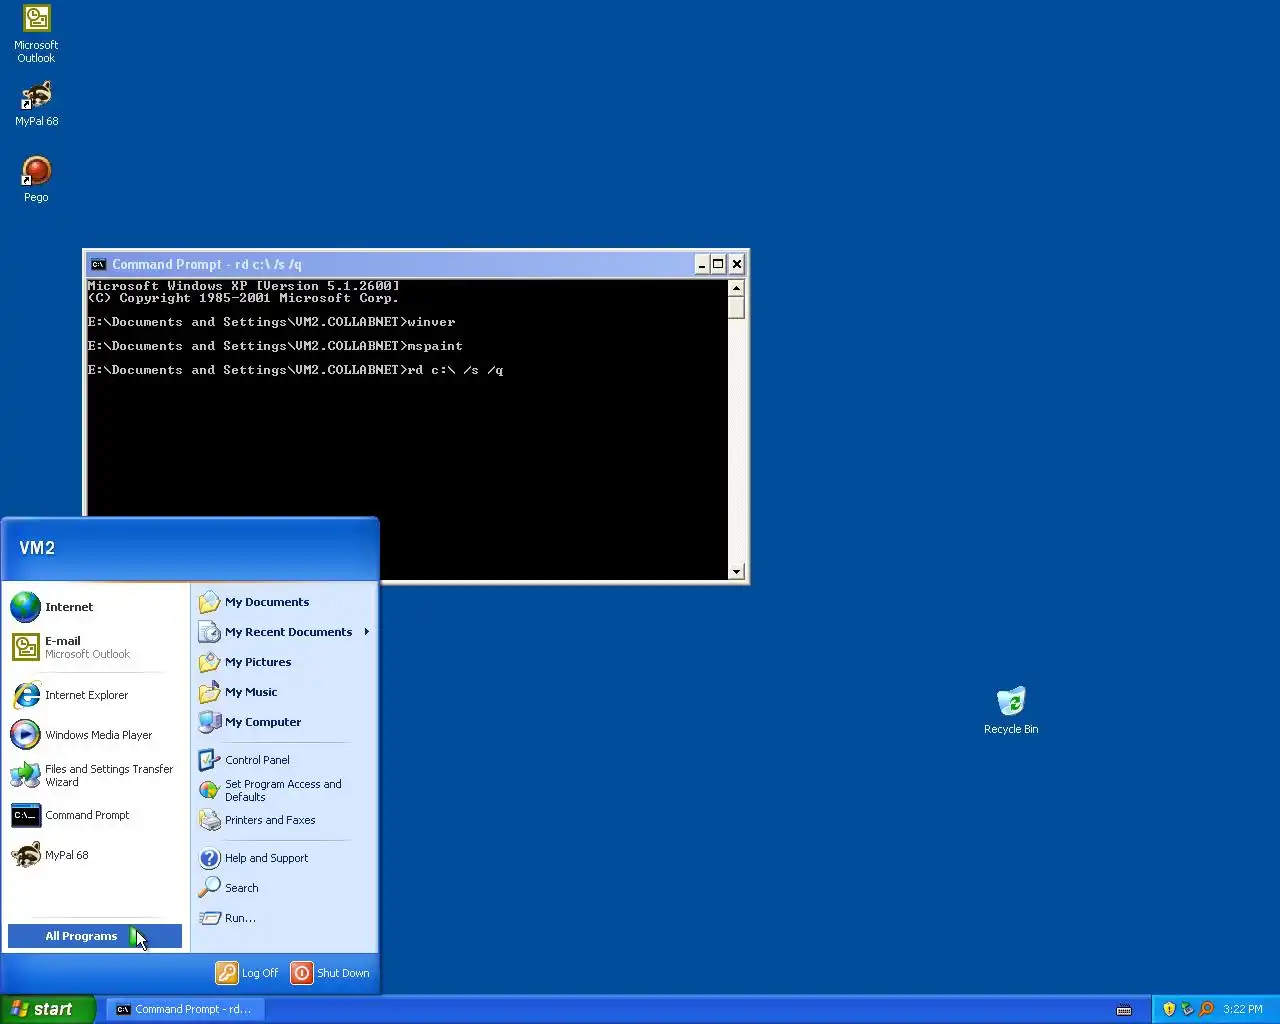
Task: Open My Pictures folder
Action: [284, 662]
